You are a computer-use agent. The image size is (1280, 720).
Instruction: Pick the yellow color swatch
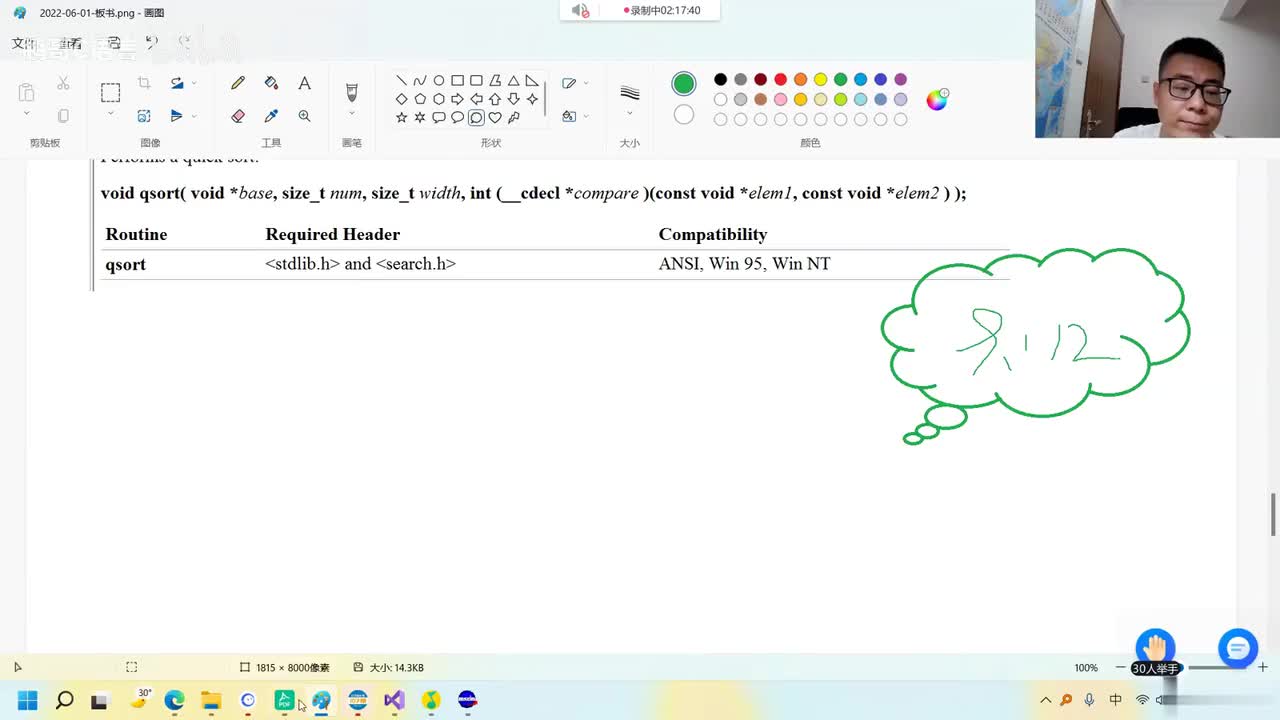coord(820,80)
